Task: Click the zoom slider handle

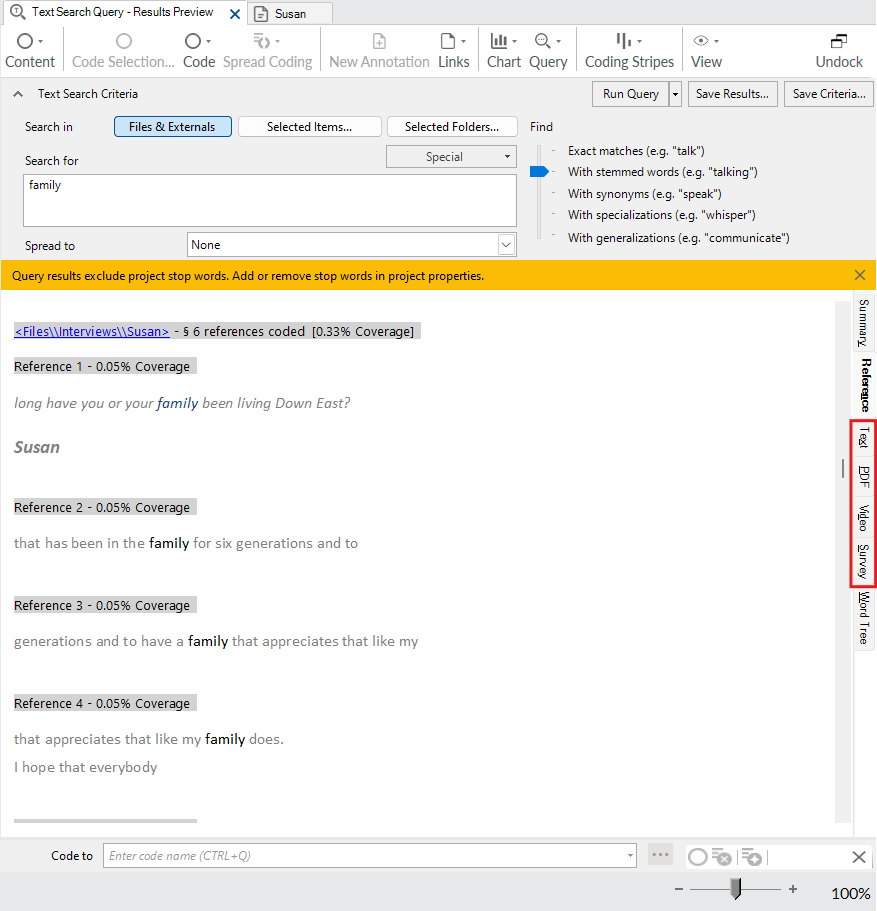Action: 736,888
